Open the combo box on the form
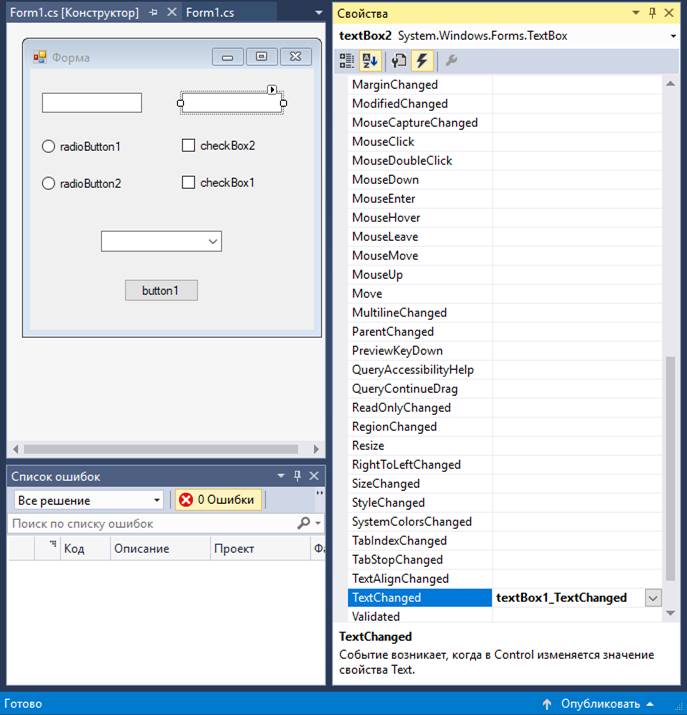 (212, 241)
